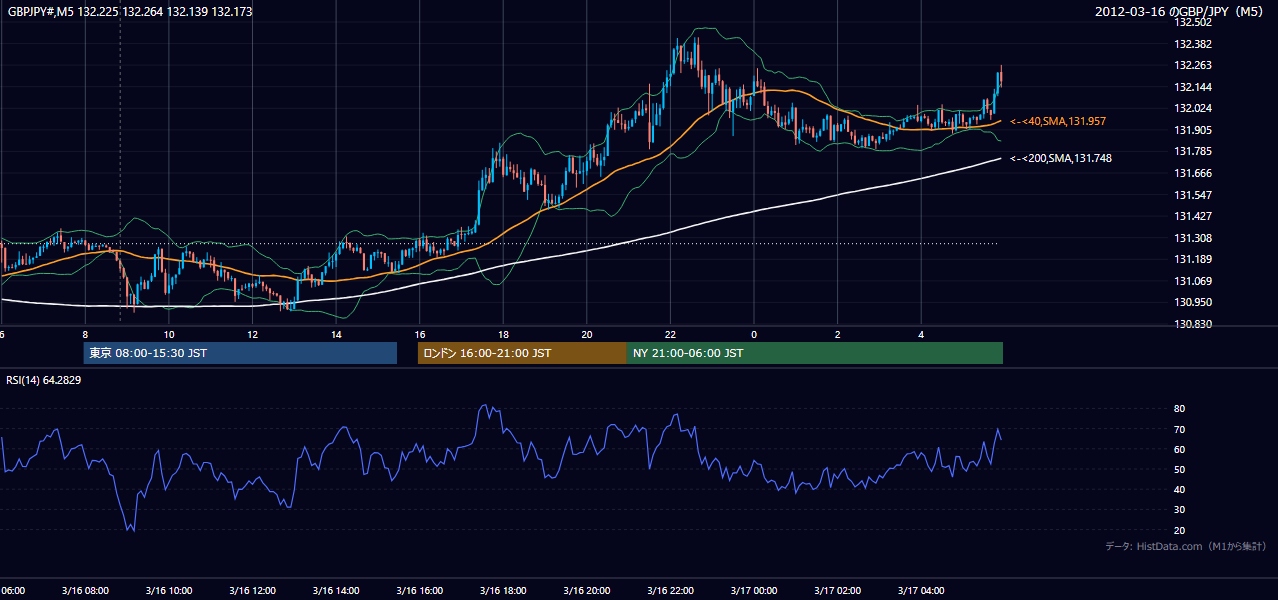
Task: Click hour tick 10 under price chart
Action: 169,334
